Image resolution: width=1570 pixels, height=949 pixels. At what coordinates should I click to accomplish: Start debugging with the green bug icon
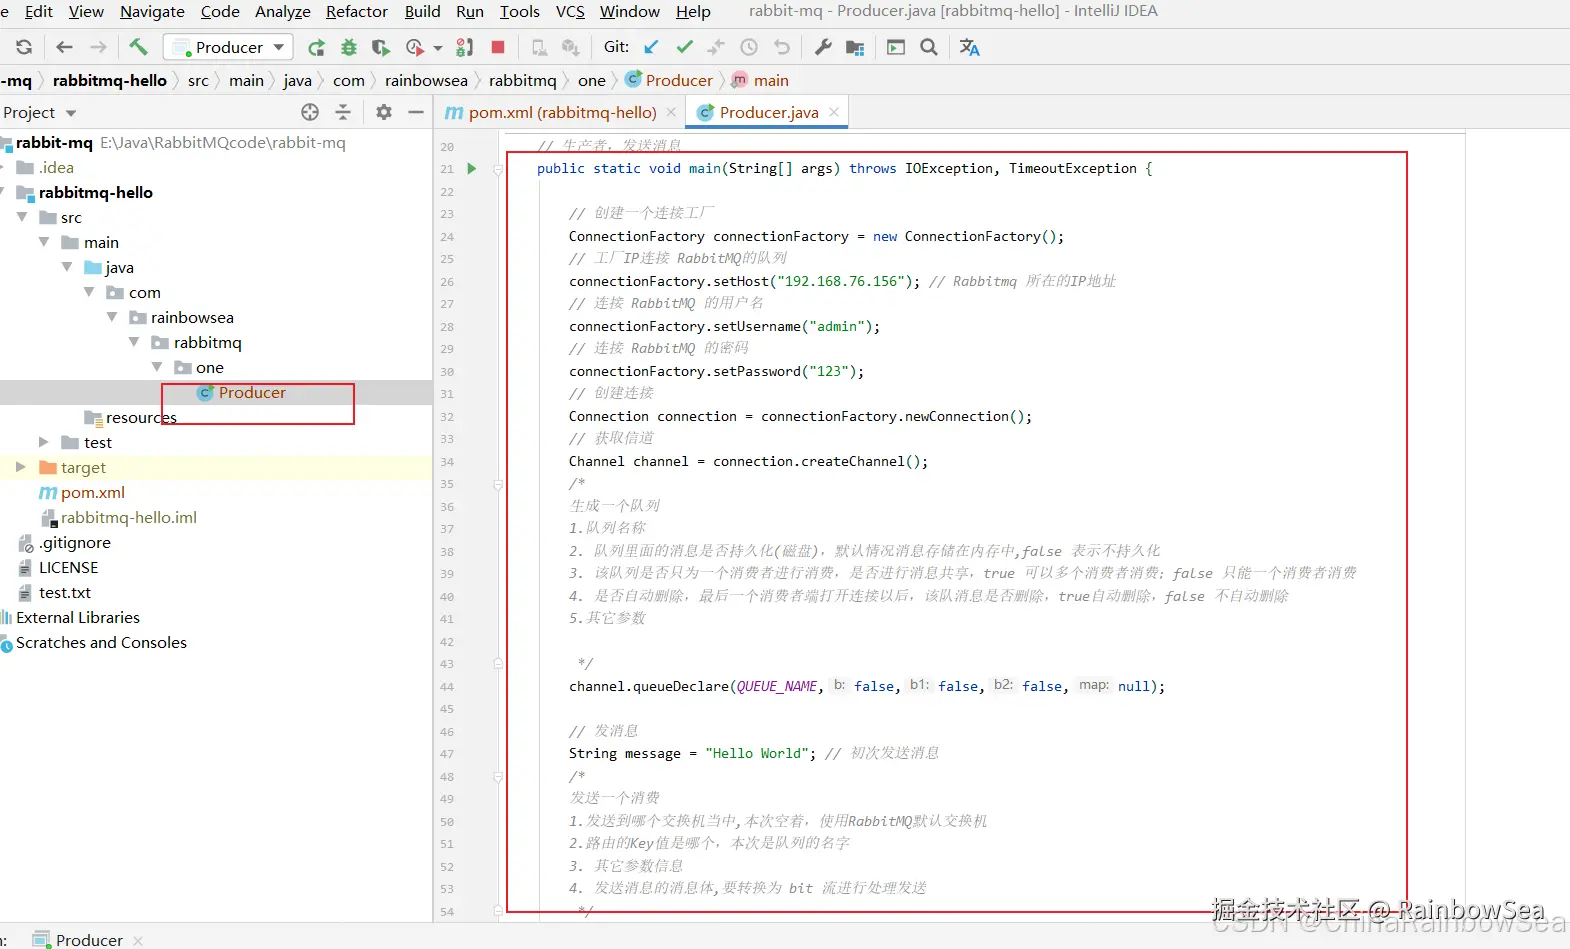349,47
